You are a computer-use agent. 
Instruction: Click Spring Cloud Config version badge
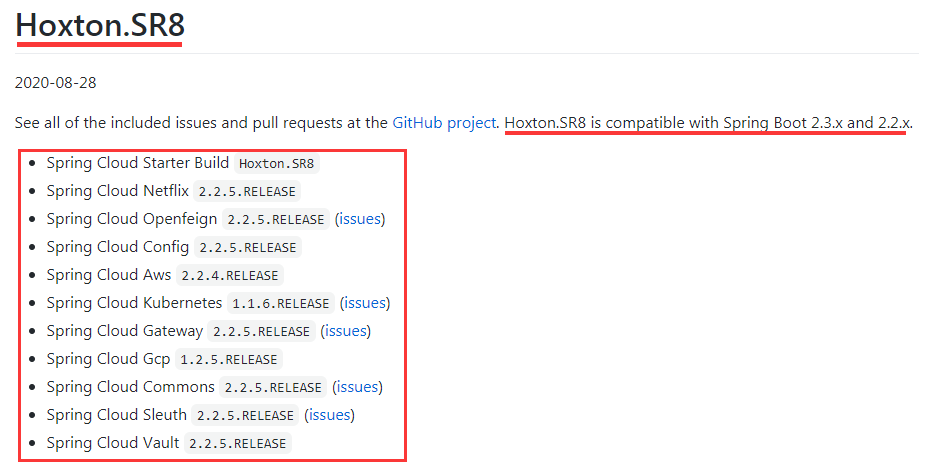coord(248,247)
